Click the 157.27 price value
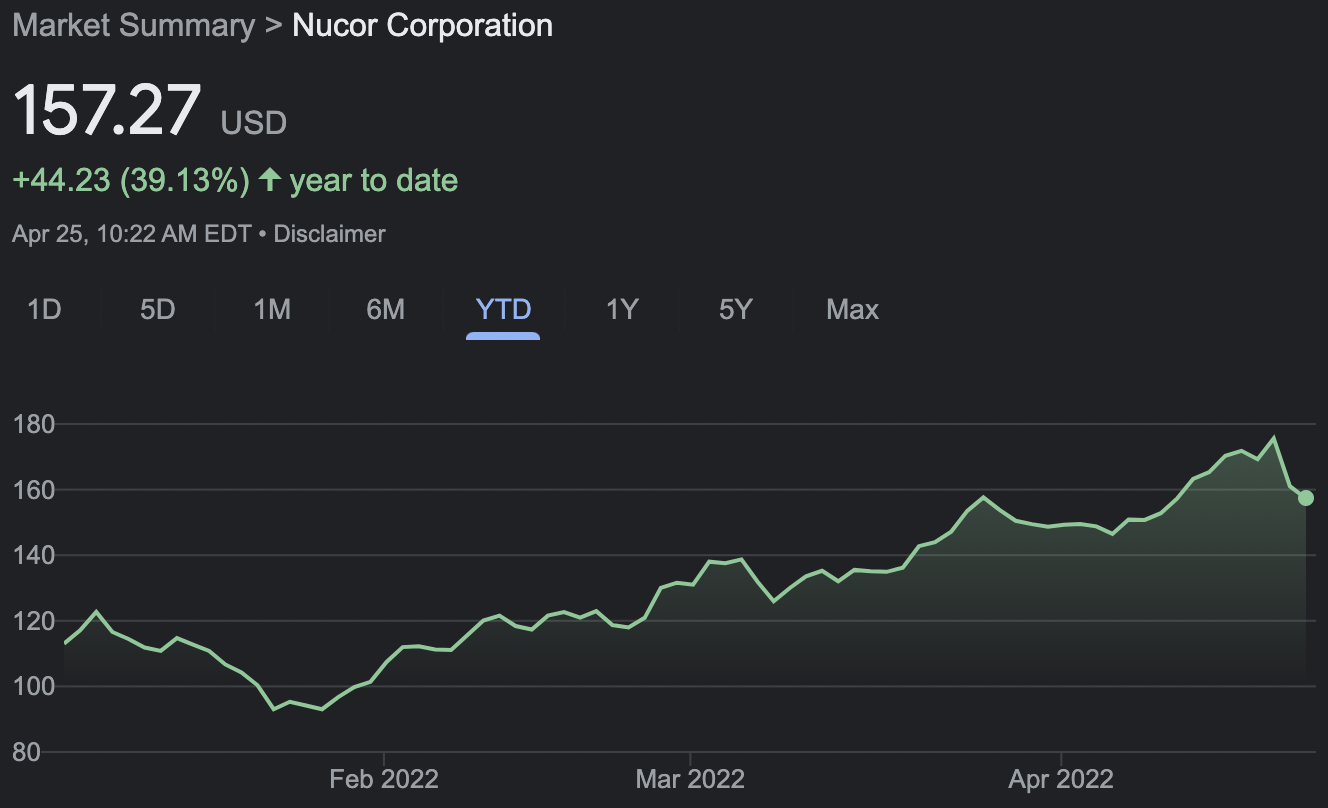 click(x=107, y=109)
